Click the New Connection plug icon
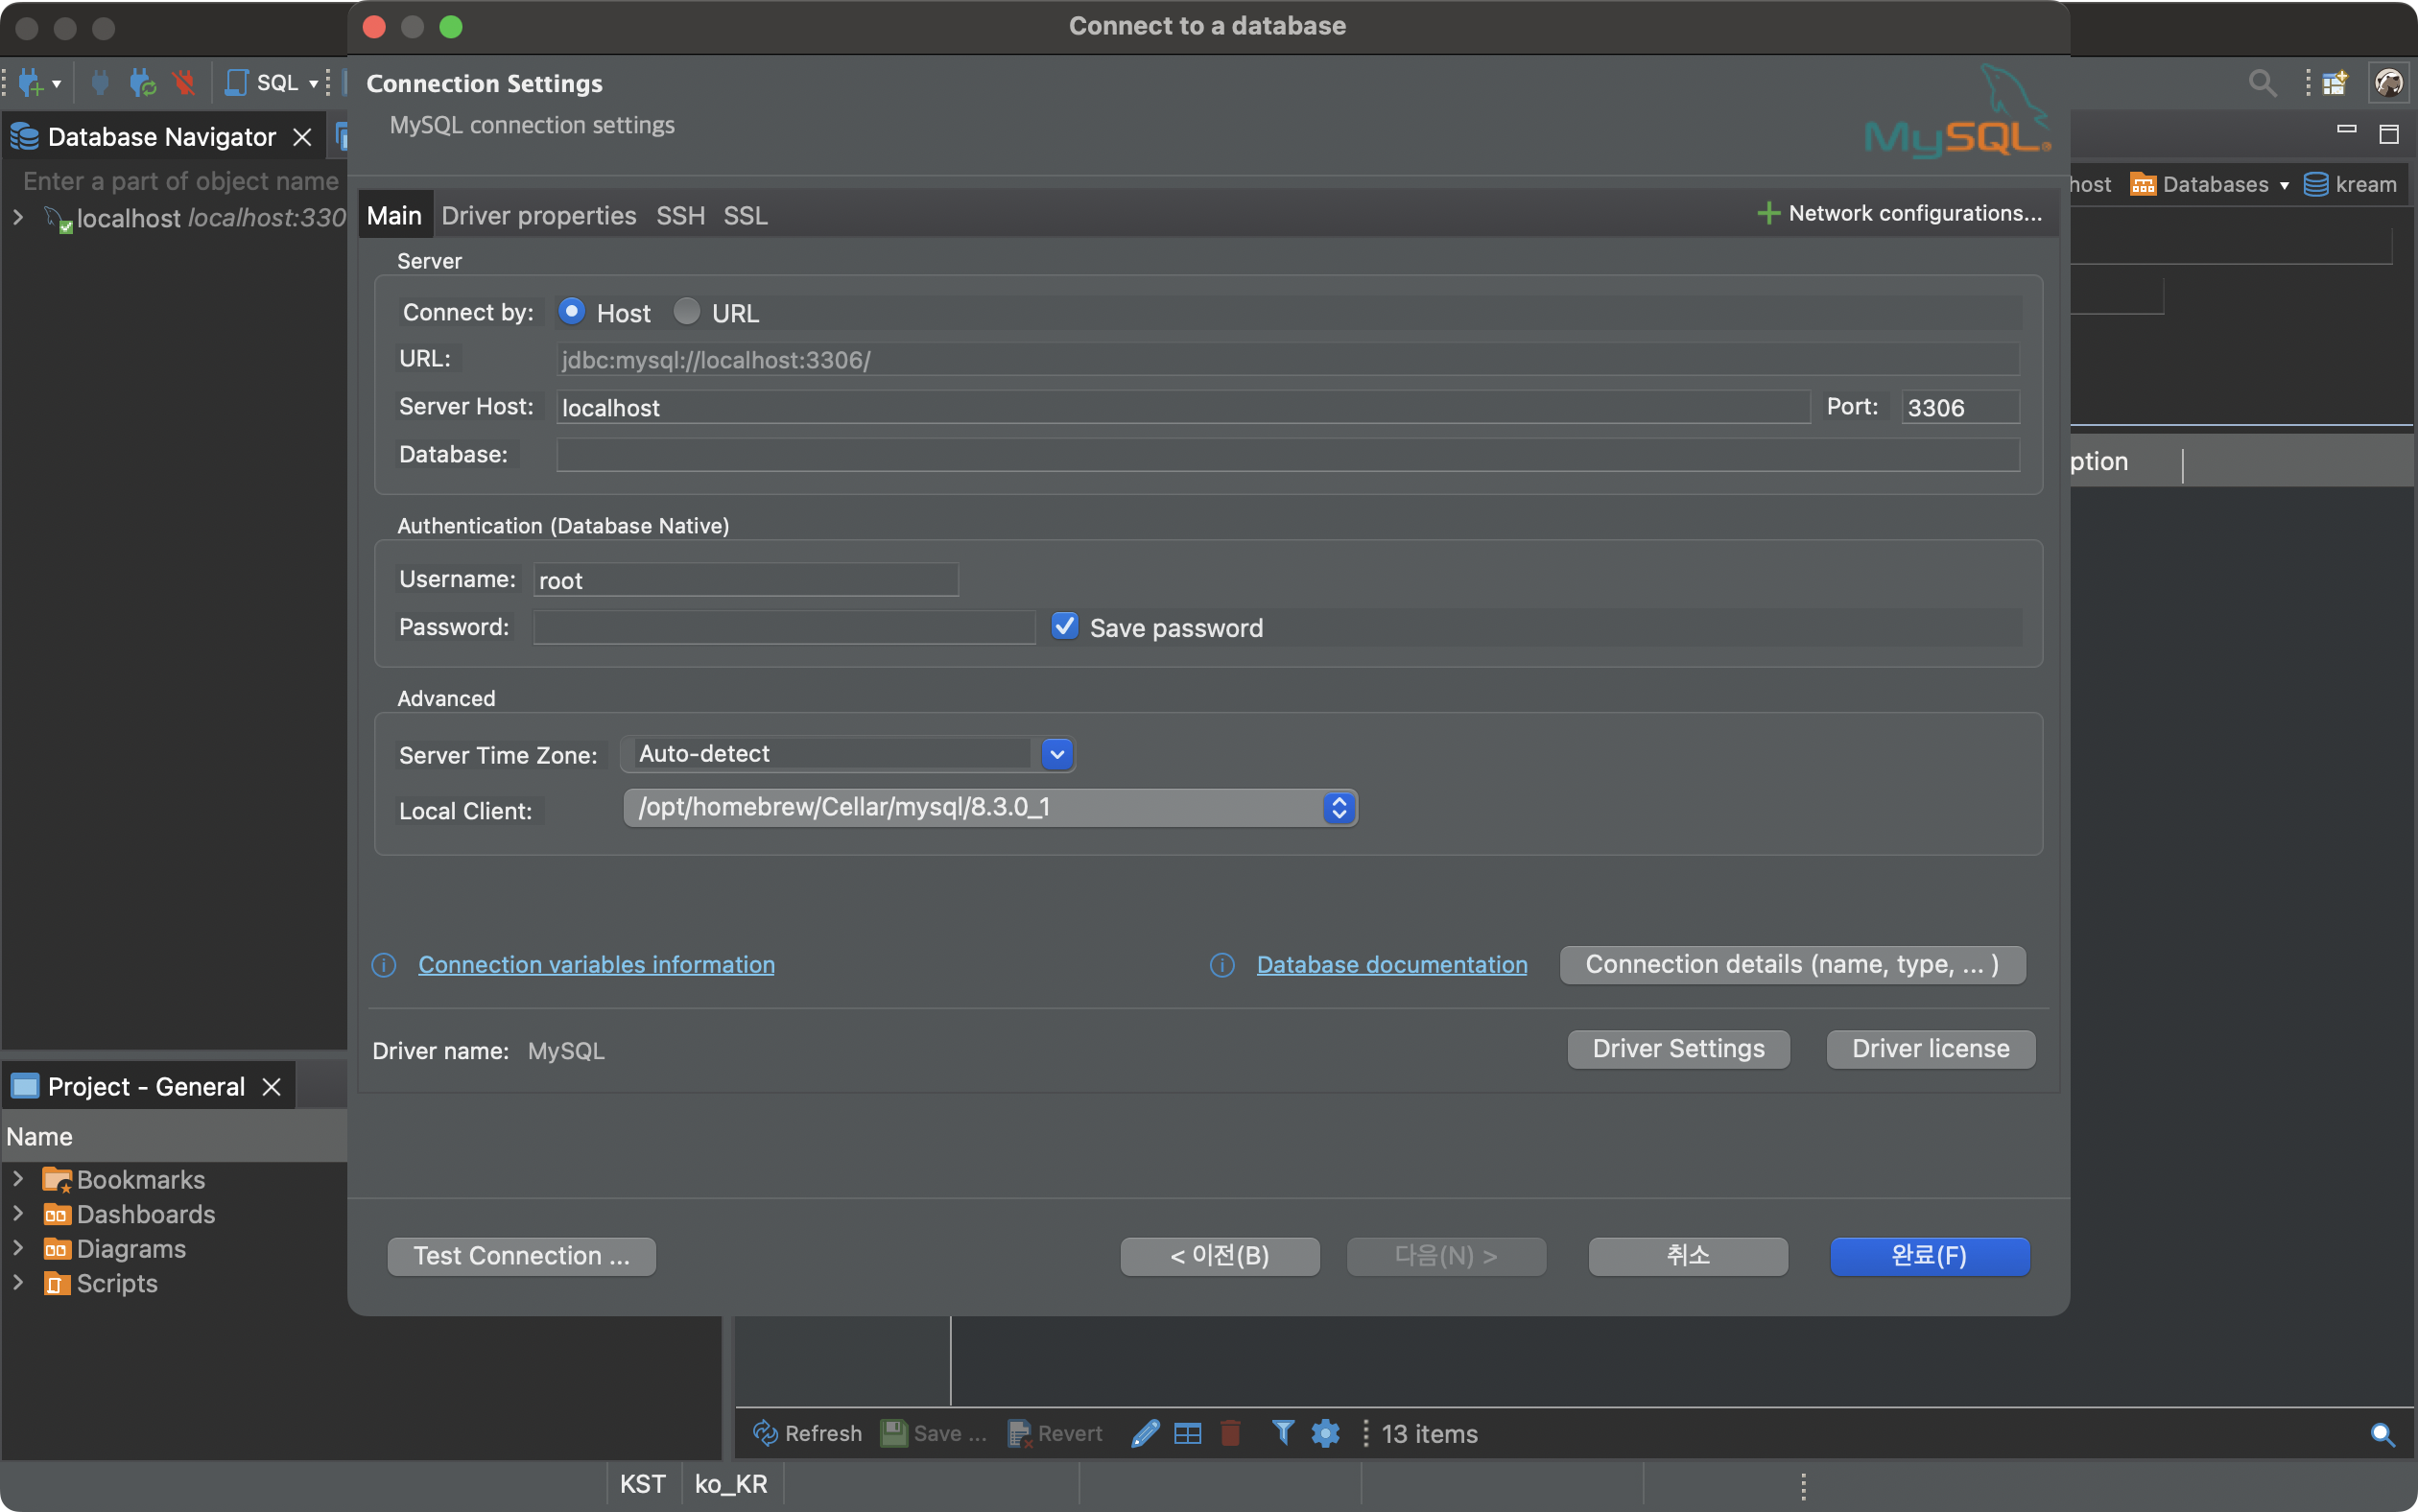2418x1512 pixels. (30, 83)
